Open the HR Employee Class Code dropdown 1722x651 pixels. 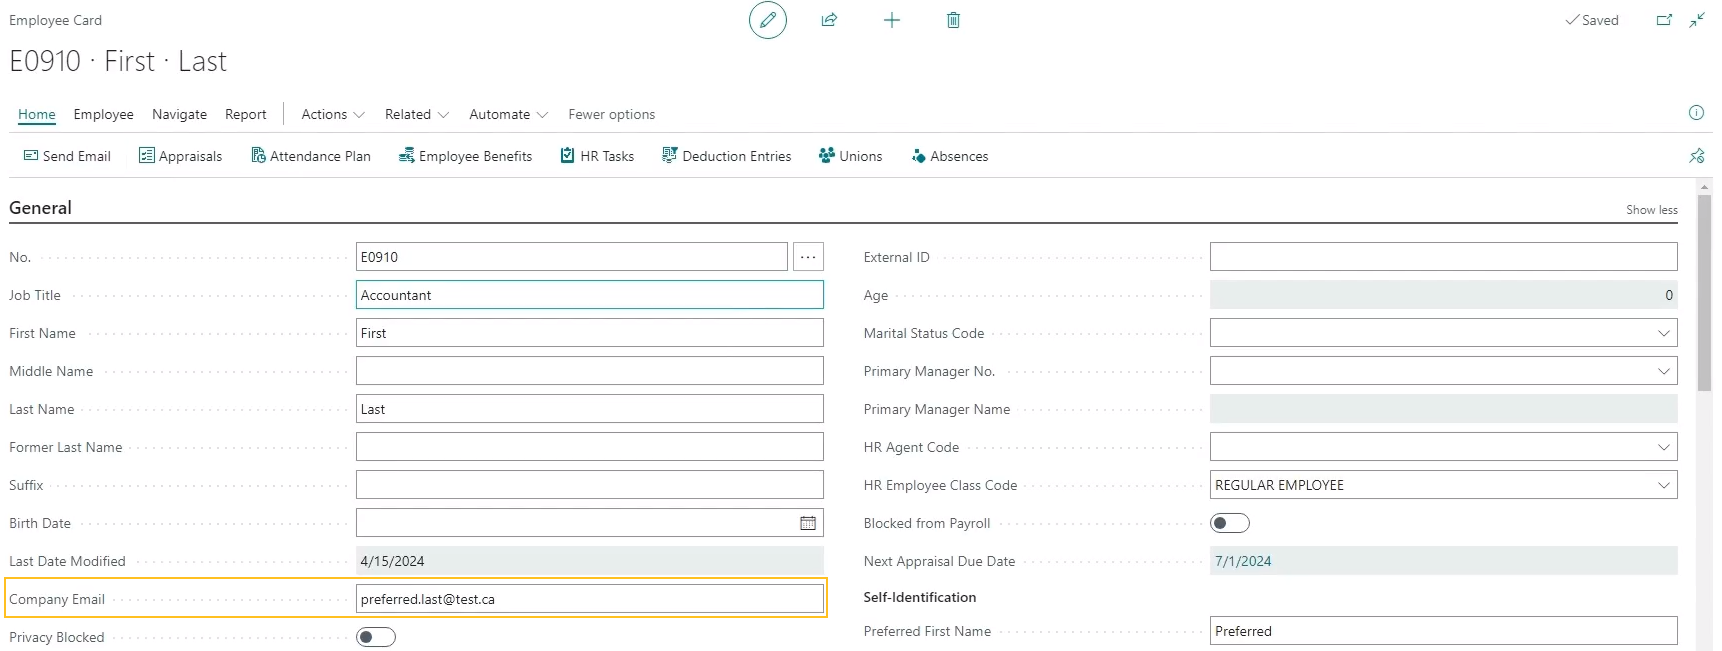pos(1663,485)
